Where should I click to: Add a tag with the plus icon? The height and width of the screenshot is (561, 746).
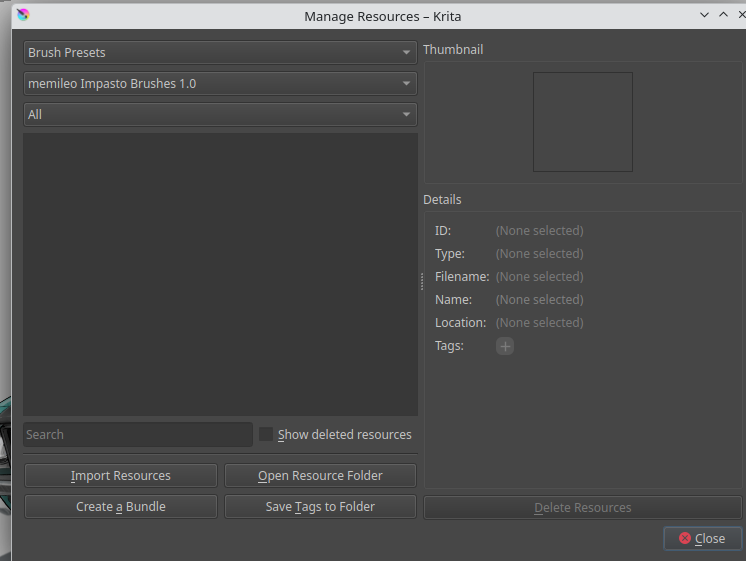pos(505,346)
